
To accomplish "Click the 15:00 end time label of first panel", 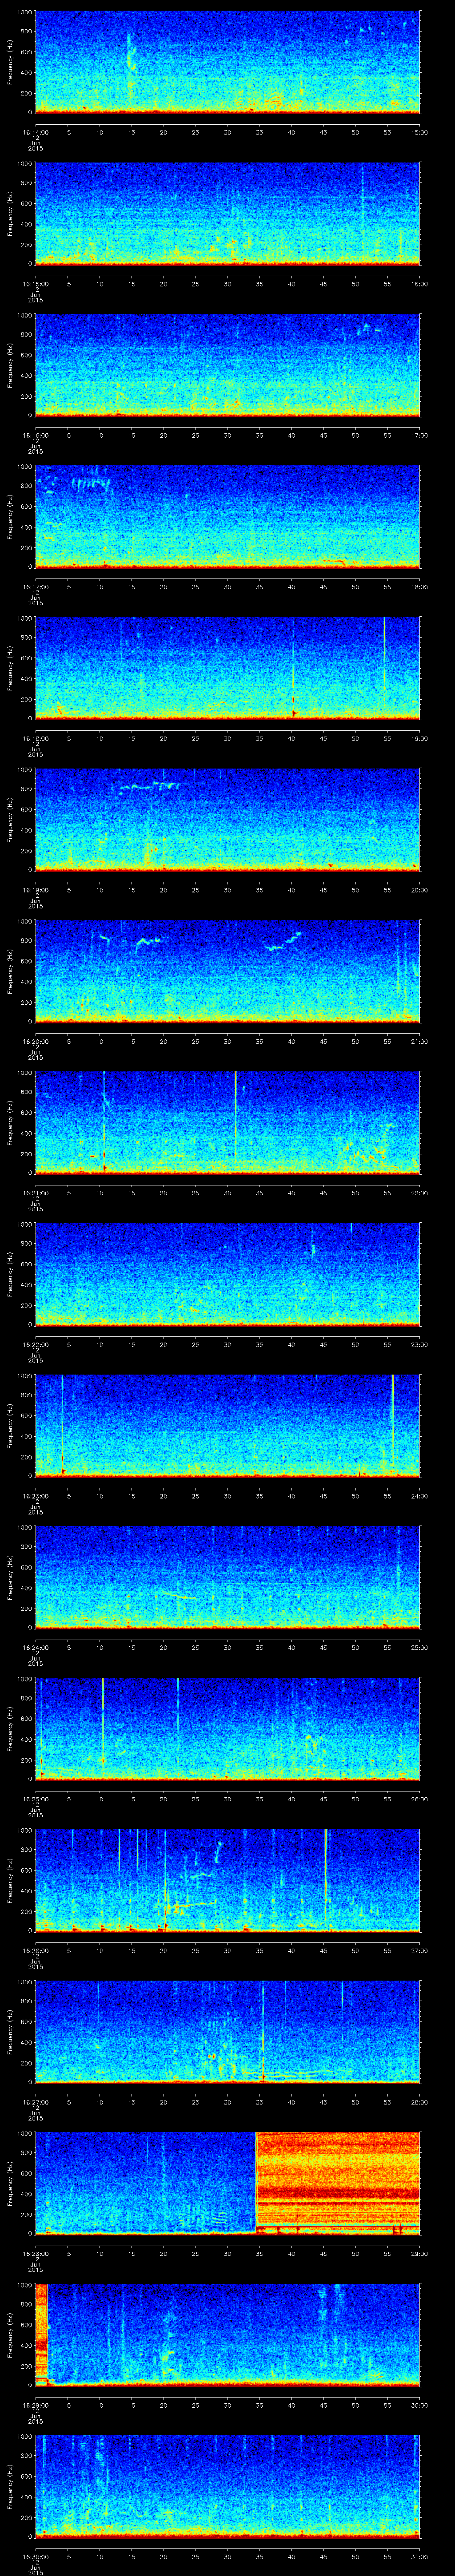I will (420, 132).
